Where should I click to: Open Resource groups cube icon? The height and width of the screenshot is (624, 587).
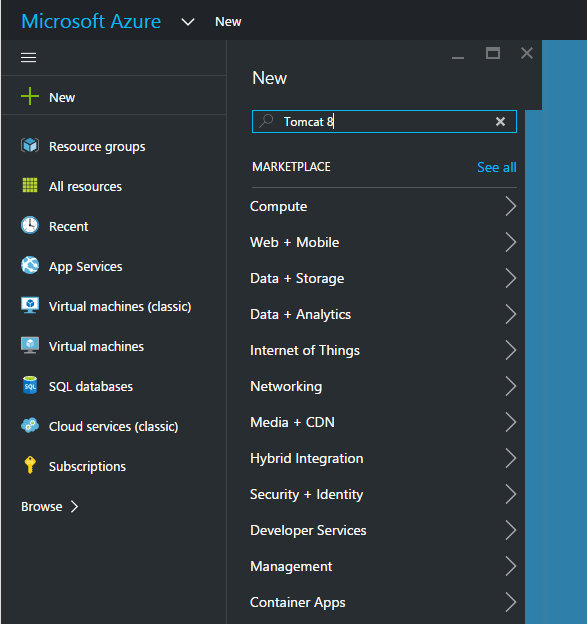[x=30, y=146]
